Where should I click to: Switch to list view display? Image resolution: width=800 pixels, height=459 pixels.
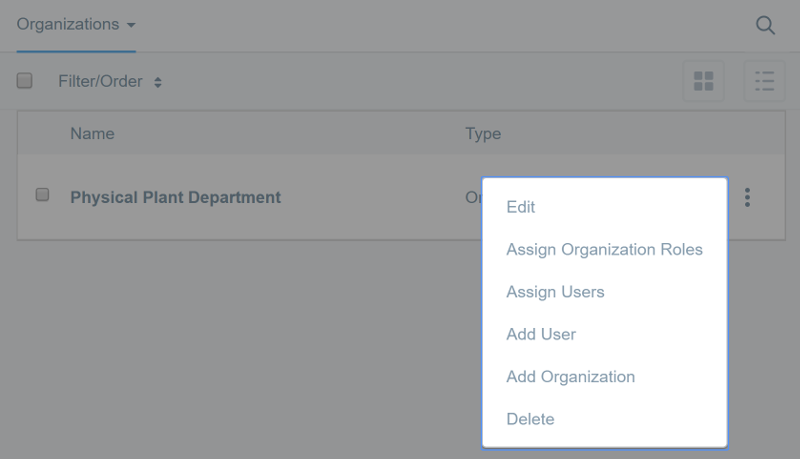(x=764, y=81)
